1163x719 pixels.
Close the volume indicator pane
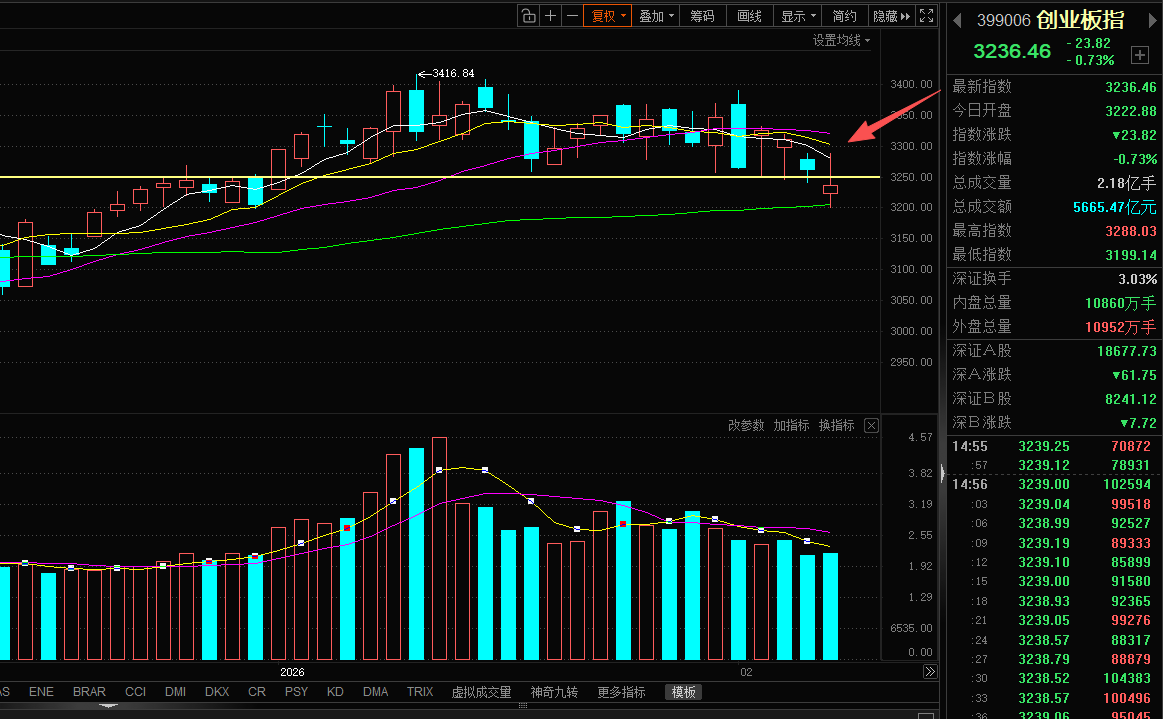point(872,425)
